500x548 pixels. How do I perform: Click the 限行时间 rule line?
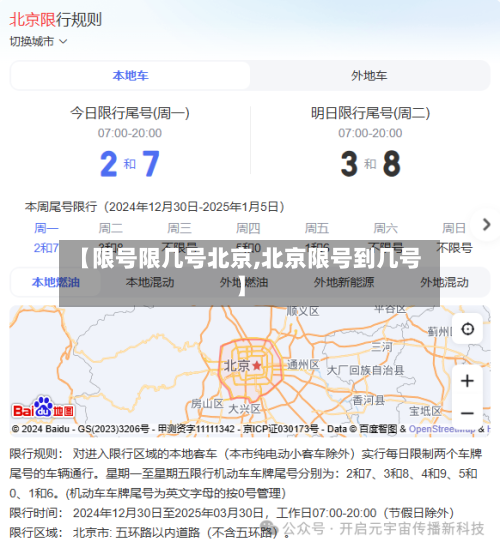click(x=232, y=513)
